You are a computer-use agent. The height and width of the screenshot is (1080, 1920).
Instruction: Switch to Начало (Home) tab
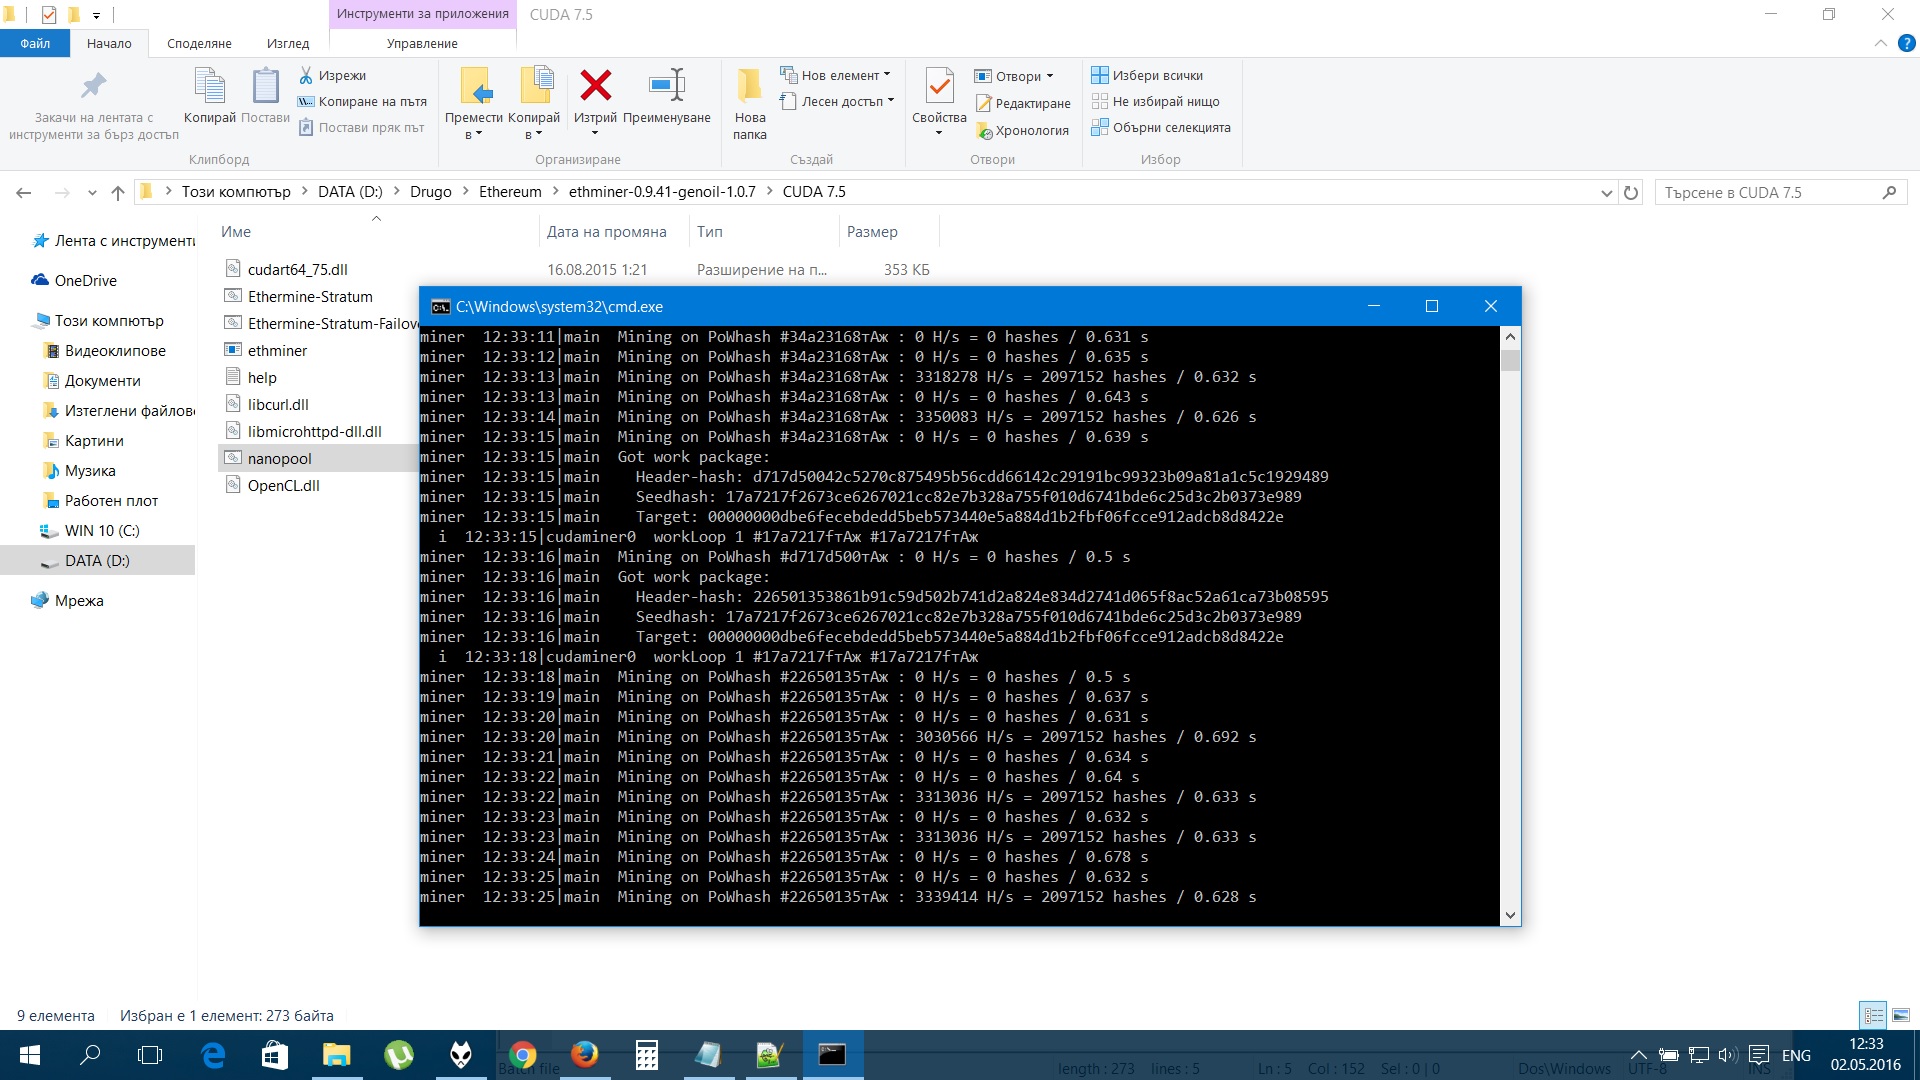109,43
